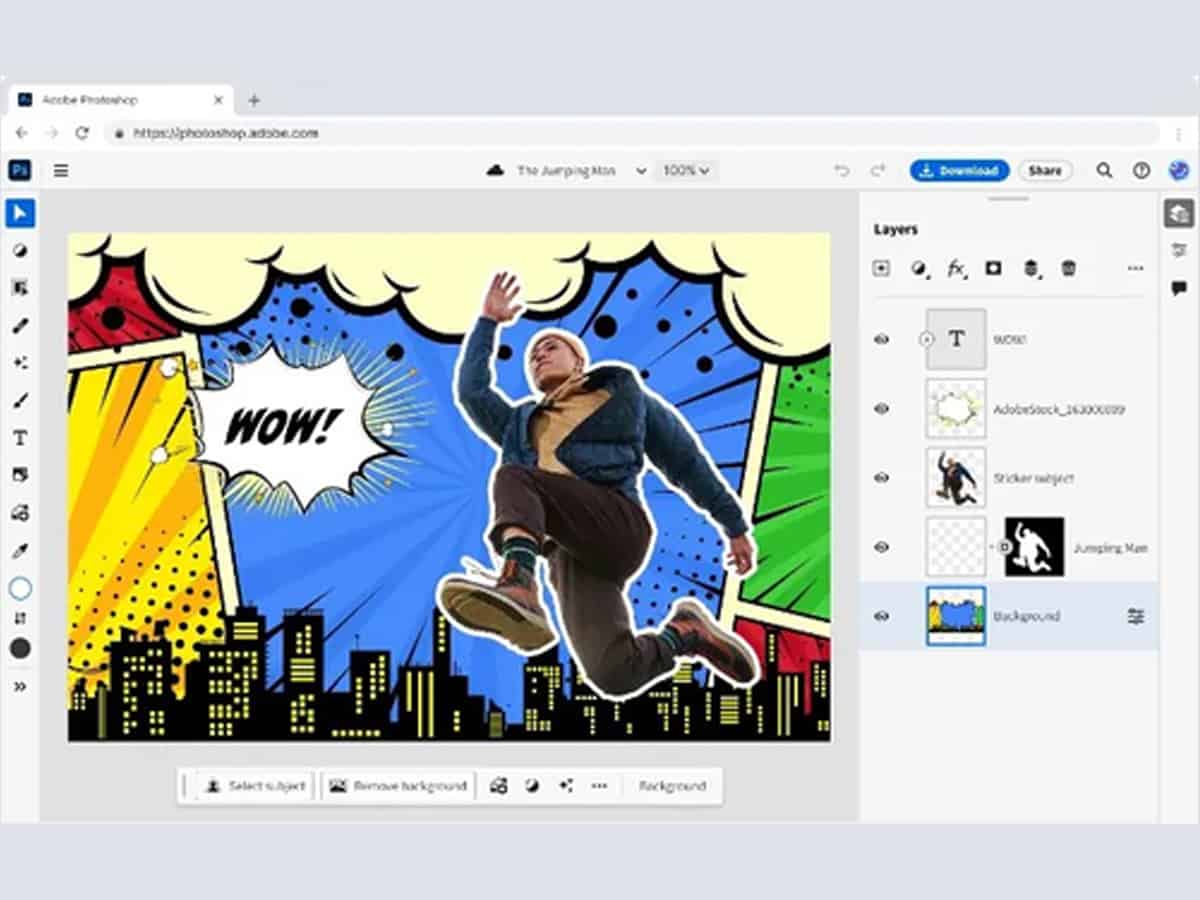Screen dimensions: 1200x900
Task: Open Layers panel more options ellipsis
Action: click(1135, 268)
